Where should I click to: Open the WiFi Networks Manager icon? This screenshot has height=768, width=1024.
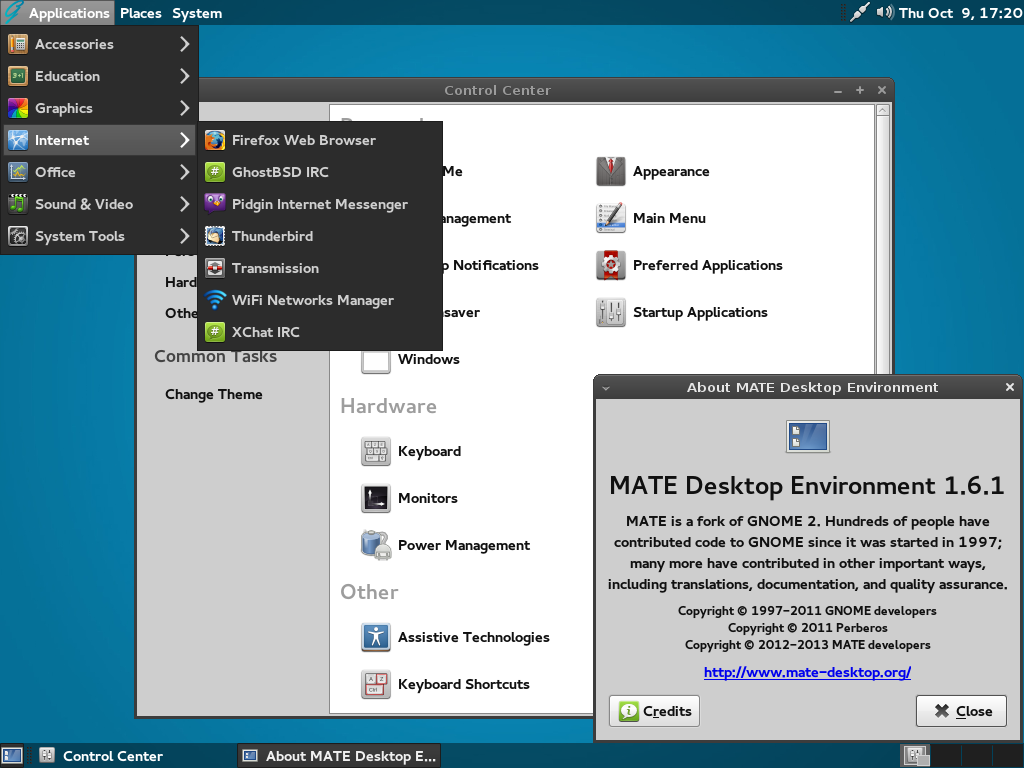pos(215,300)
